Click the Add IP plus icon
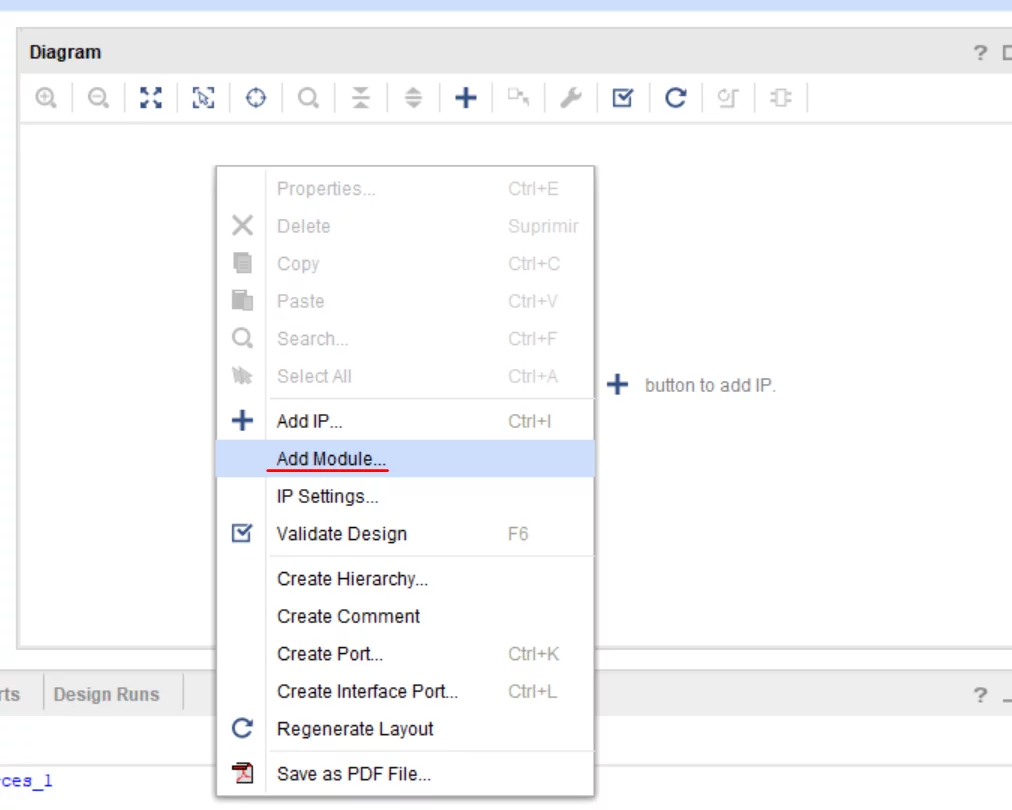Image resolution: width=1012 pixels, height=810 pixels. (464, 97)
